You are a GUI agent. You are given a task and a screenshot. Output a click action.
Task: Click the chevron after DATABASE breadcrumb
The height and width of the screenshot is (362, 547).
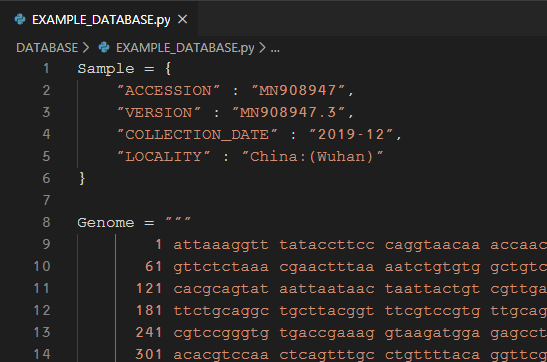click(x=86, y=48)
